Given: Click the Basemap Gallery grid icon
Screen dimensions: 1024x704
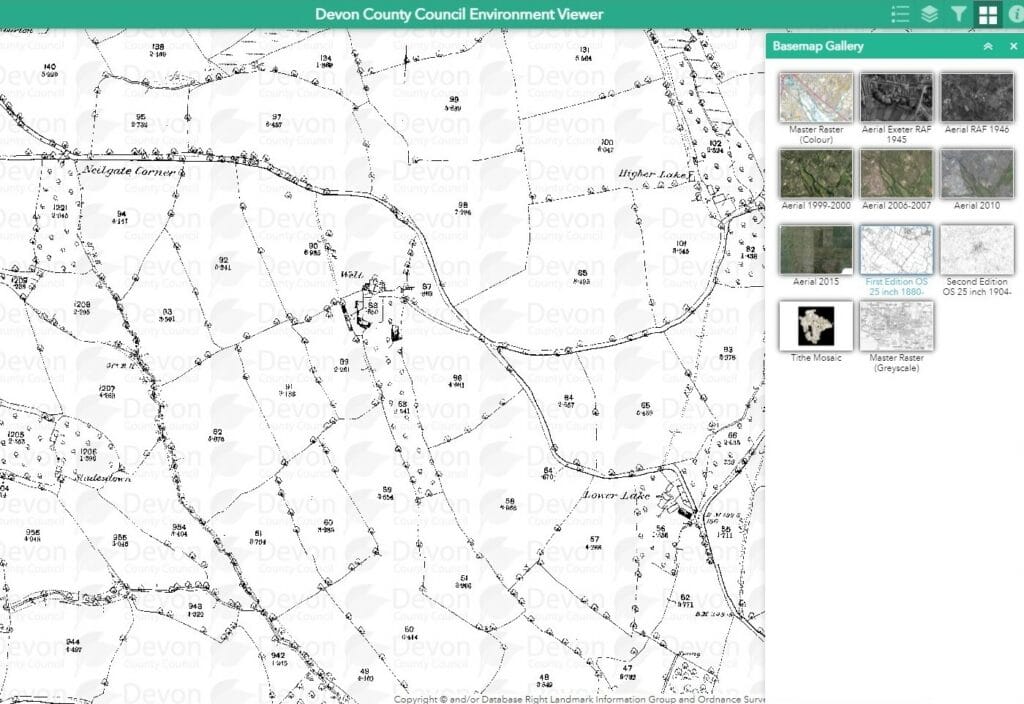Looking at the screenshot, I should (x=989, y=14).
